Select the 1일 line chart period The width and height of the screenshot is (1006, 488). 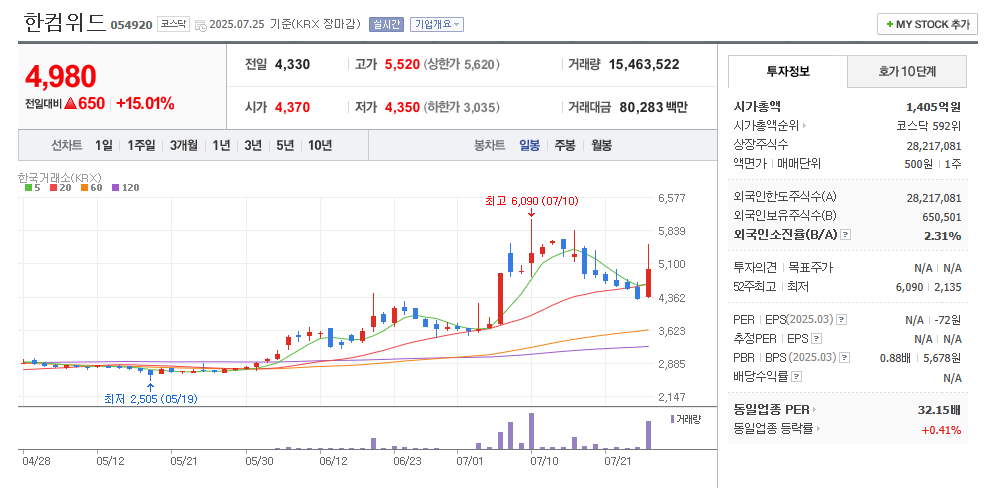(103, 146)
